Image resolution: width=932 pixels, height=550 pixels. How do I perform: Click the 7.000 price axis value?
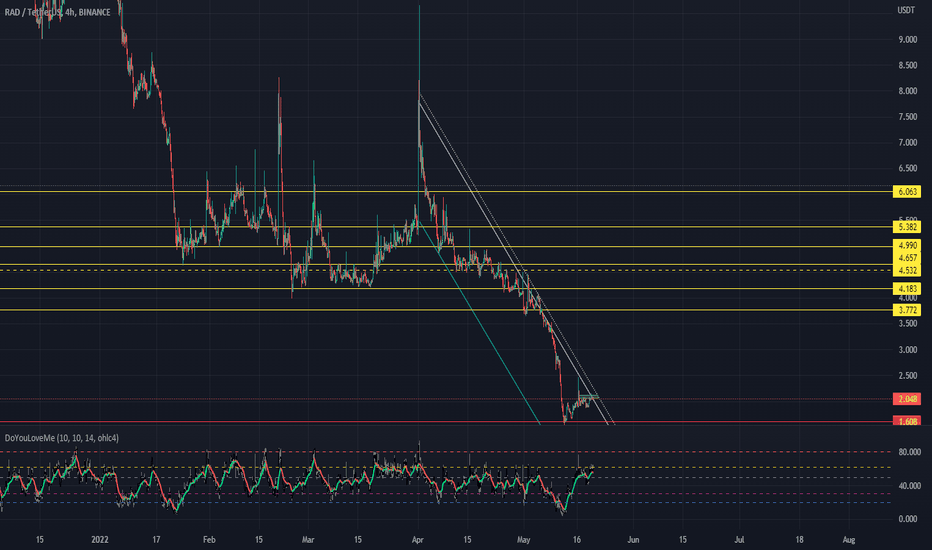pyautogui.click(x=907, y=143)
